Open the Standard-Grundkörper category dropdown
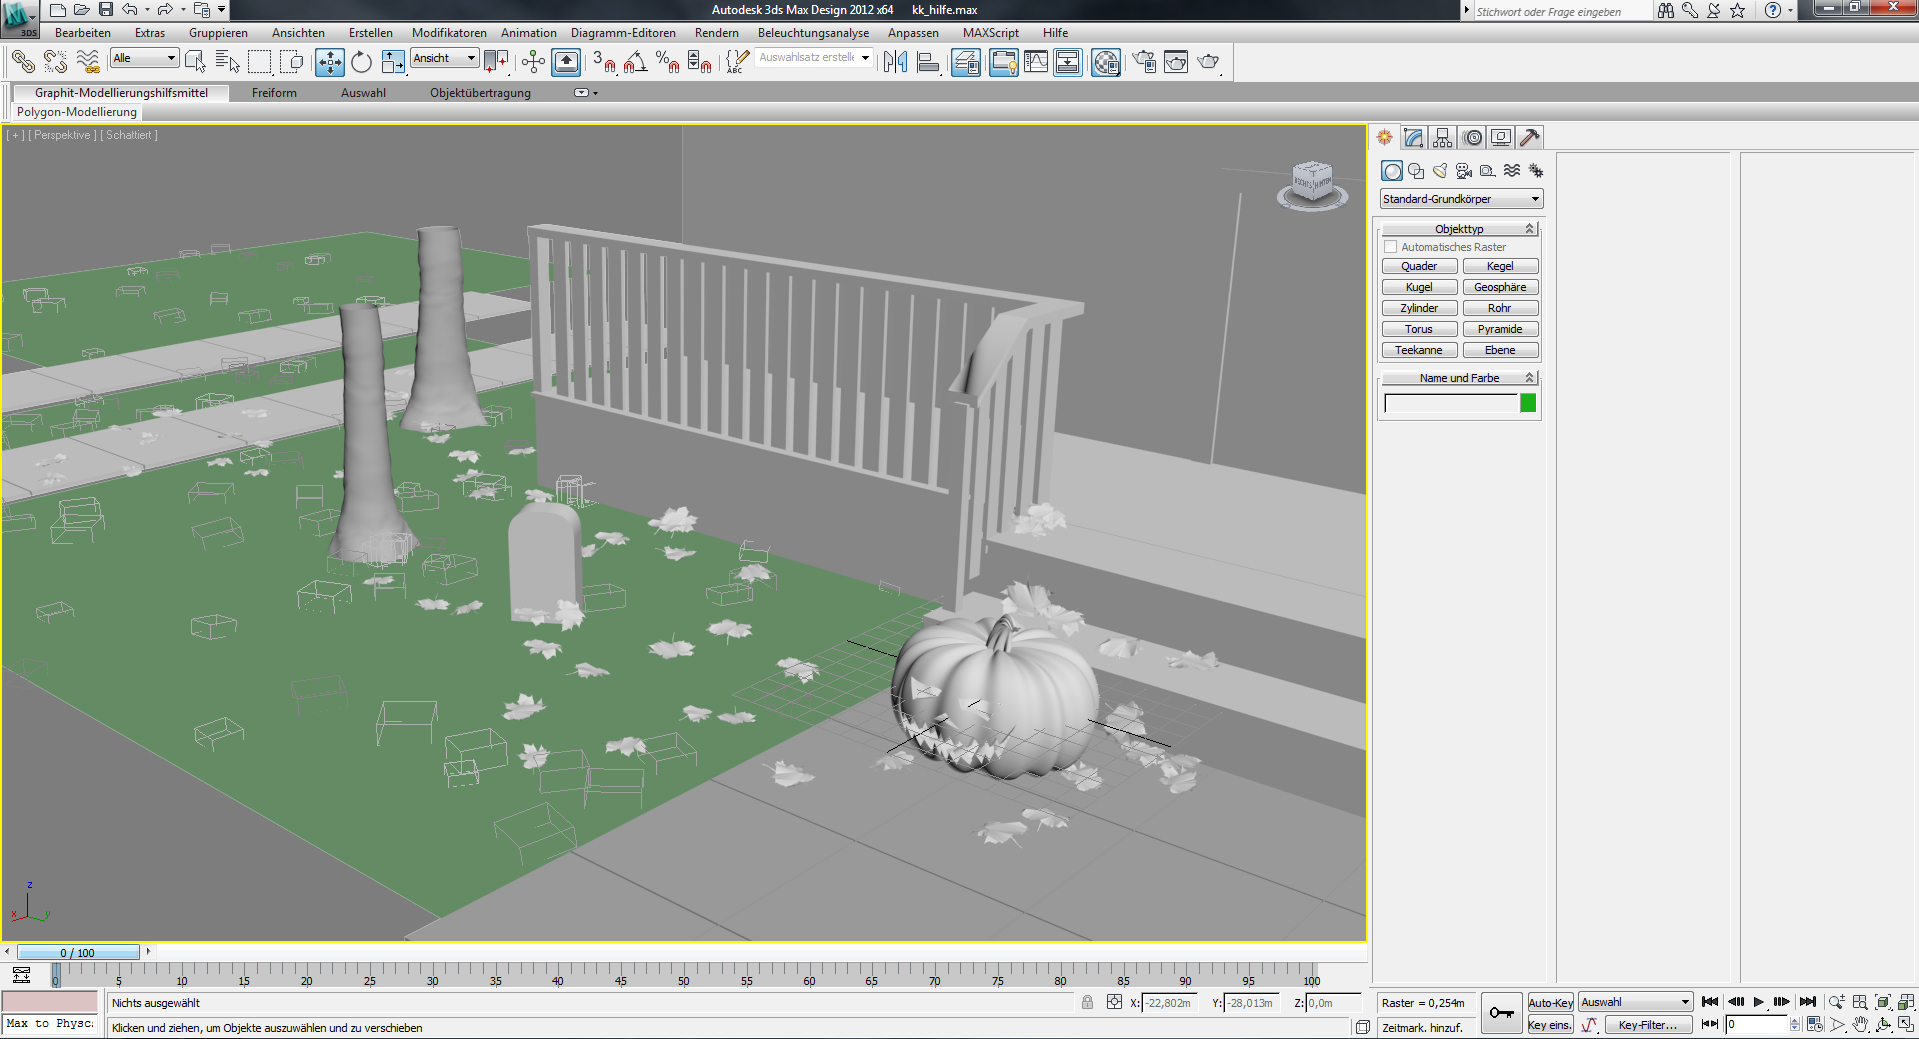The image size is (1919, 1039). point(1461,199)
